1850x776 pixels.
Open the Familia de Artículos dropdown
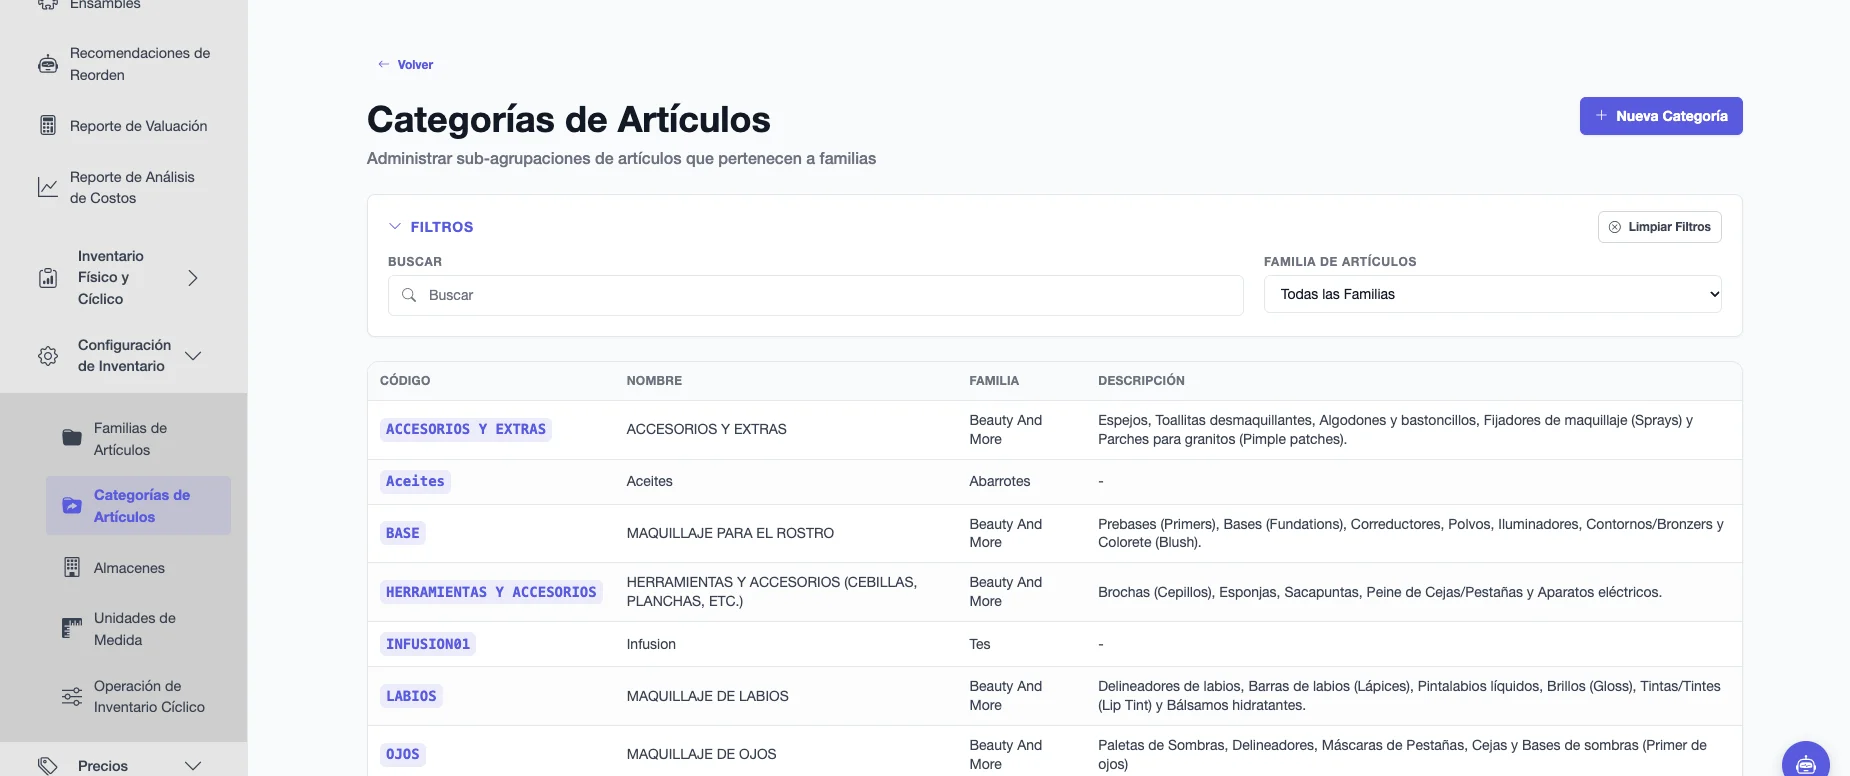coord(1493,294)
